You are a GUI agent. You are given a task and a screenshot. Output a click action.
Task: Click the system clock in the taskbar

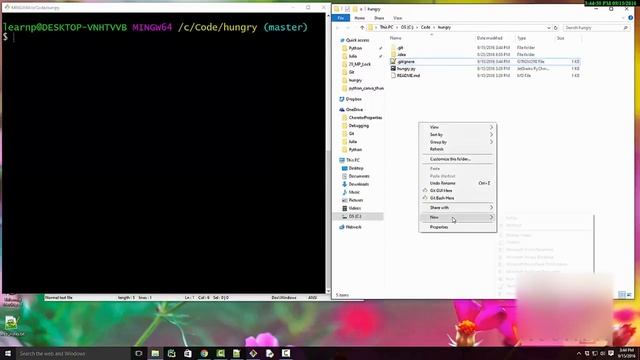click(x=626, y=353)
